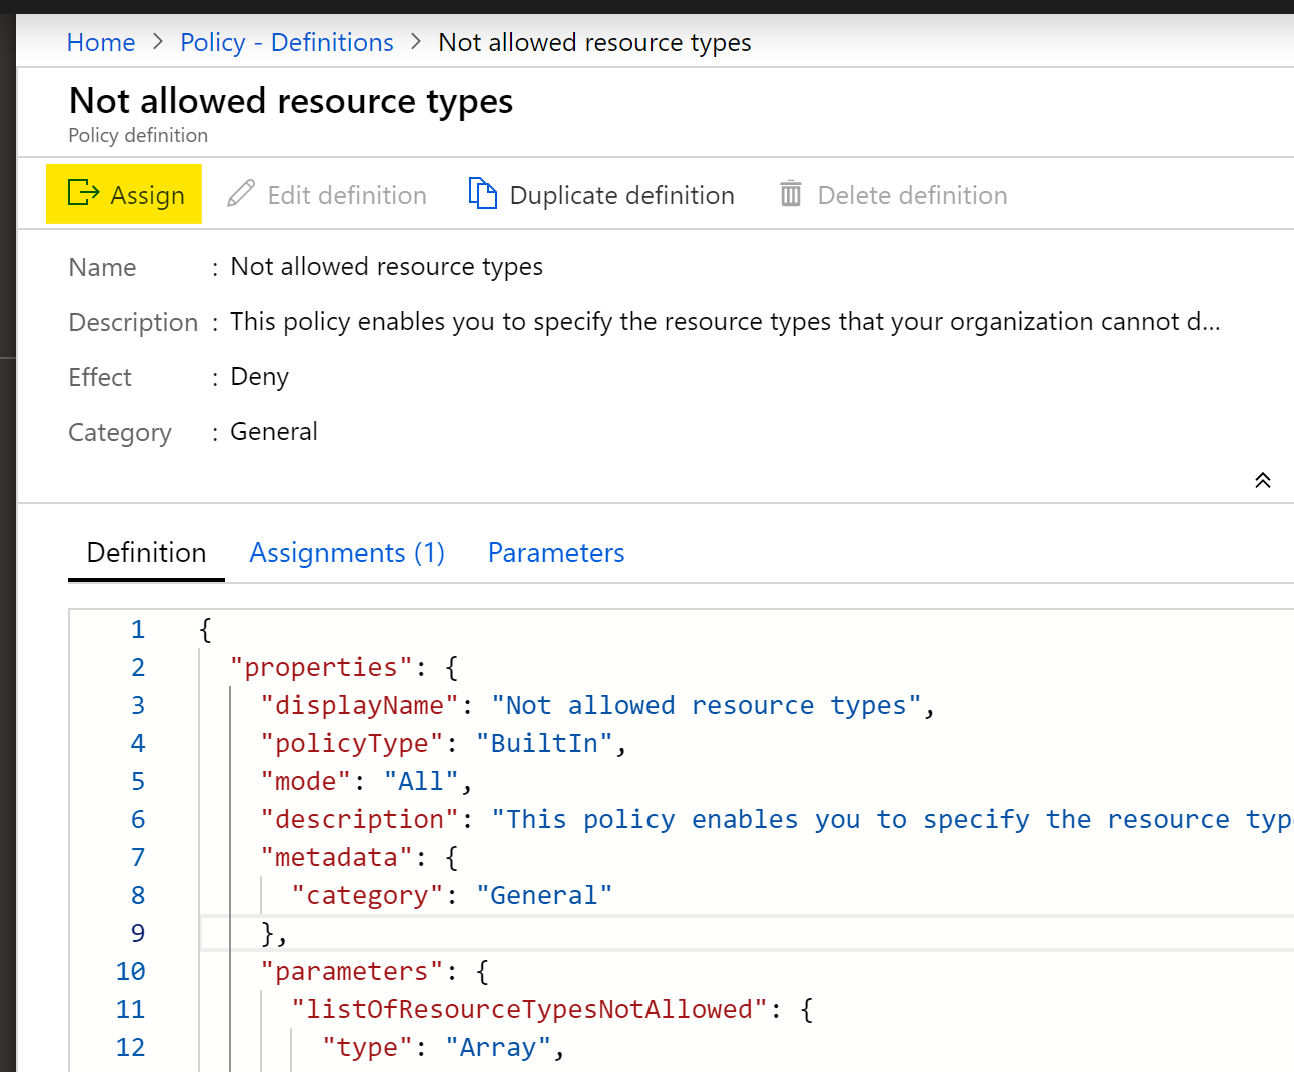Viewport: 1294px width, 1072px height.
Task: Click the Edit definition text
Action: click(x=347, y=195)
